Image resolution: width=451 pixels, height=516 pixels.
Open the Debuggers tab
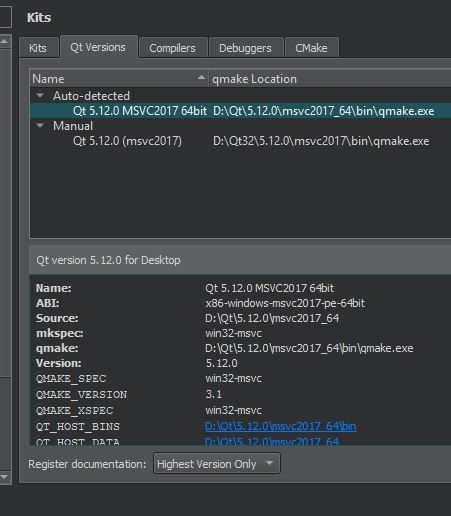tap(245, 48)
